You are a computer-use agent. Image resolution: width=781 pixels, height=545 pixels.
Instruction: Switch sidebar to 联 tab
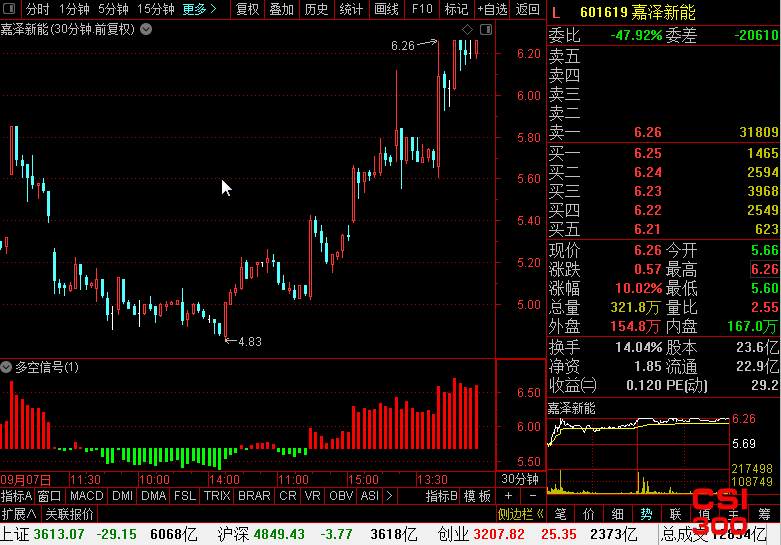click(675, 514)
